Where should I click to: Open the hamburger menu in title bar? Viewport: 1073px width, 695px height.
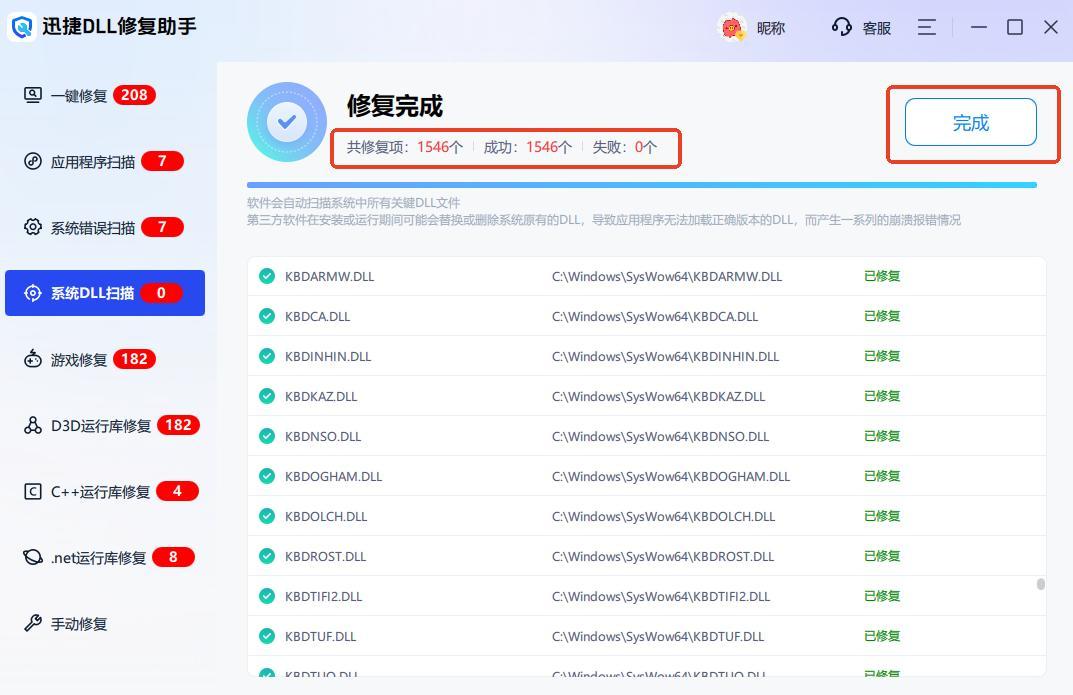tap(927, 28)
